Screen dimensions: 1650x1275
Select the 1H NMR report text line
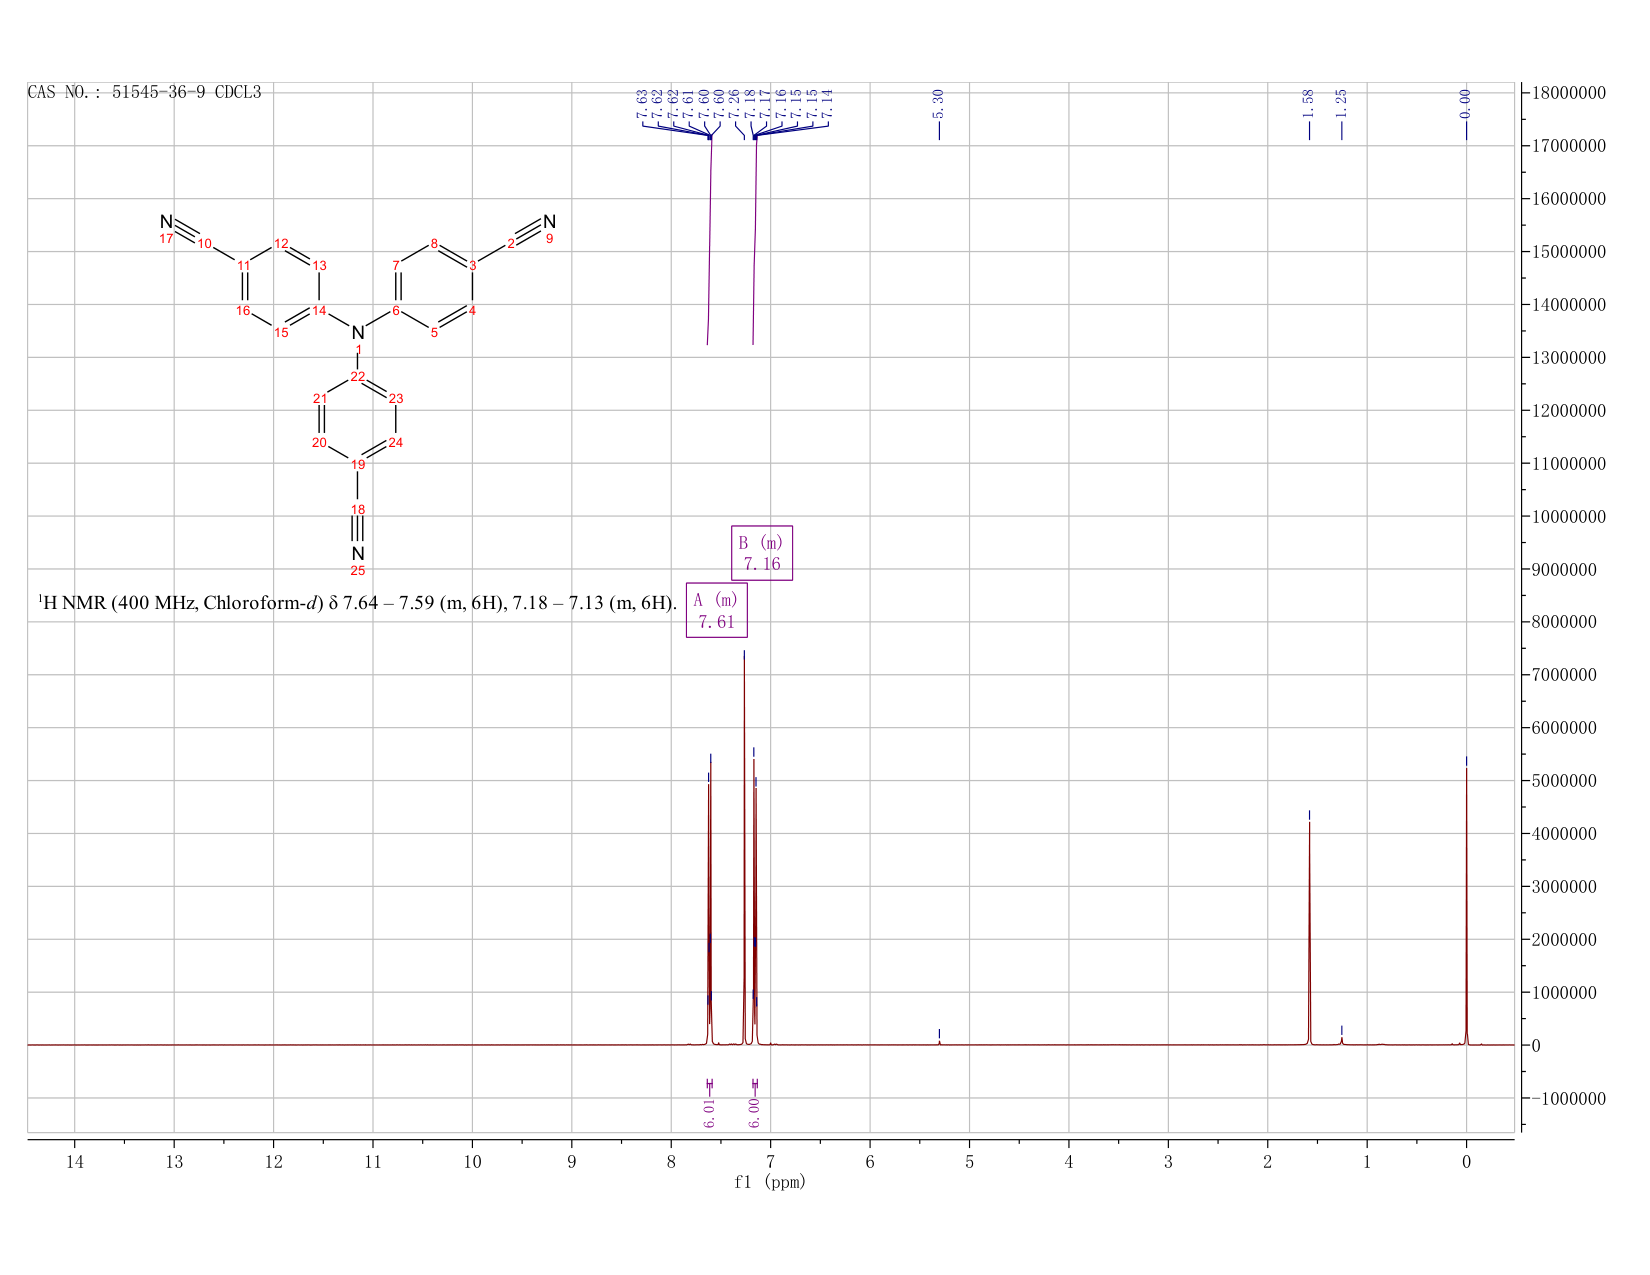click(358, 603)
